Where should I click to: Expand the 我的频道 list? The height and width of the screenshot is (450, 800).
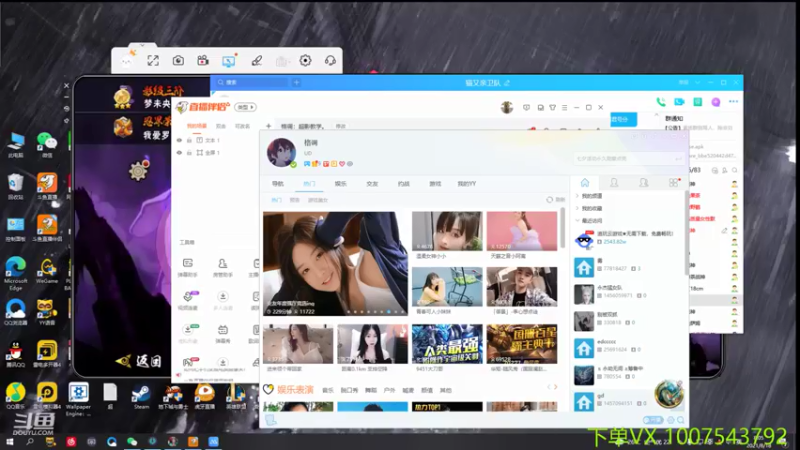click(x=589, y=196)
